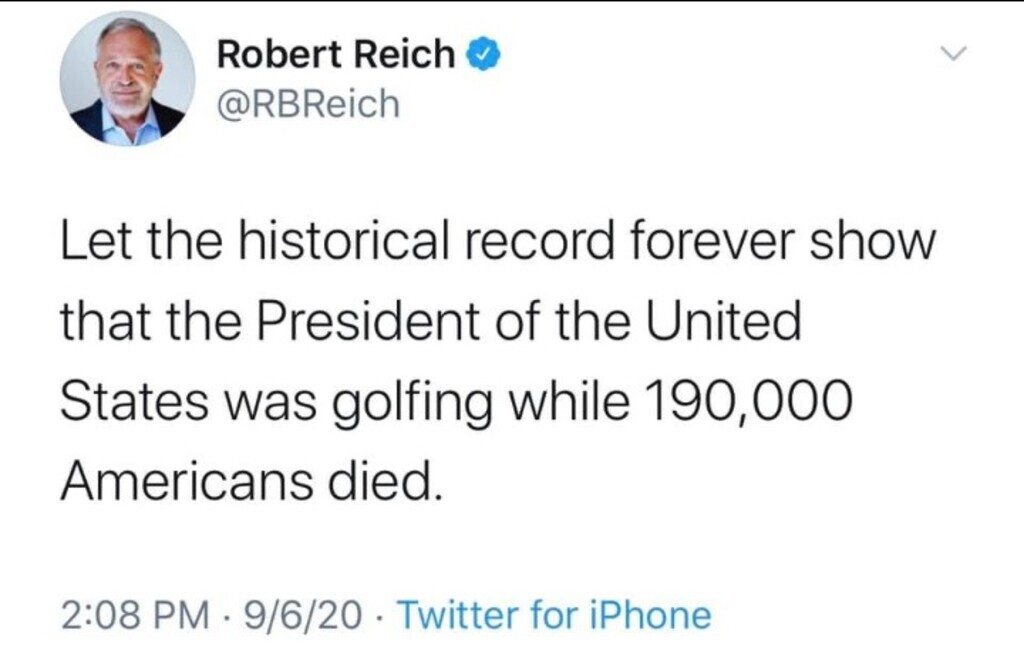Click the word 'United' in the tweet

(x=732, y=322)
